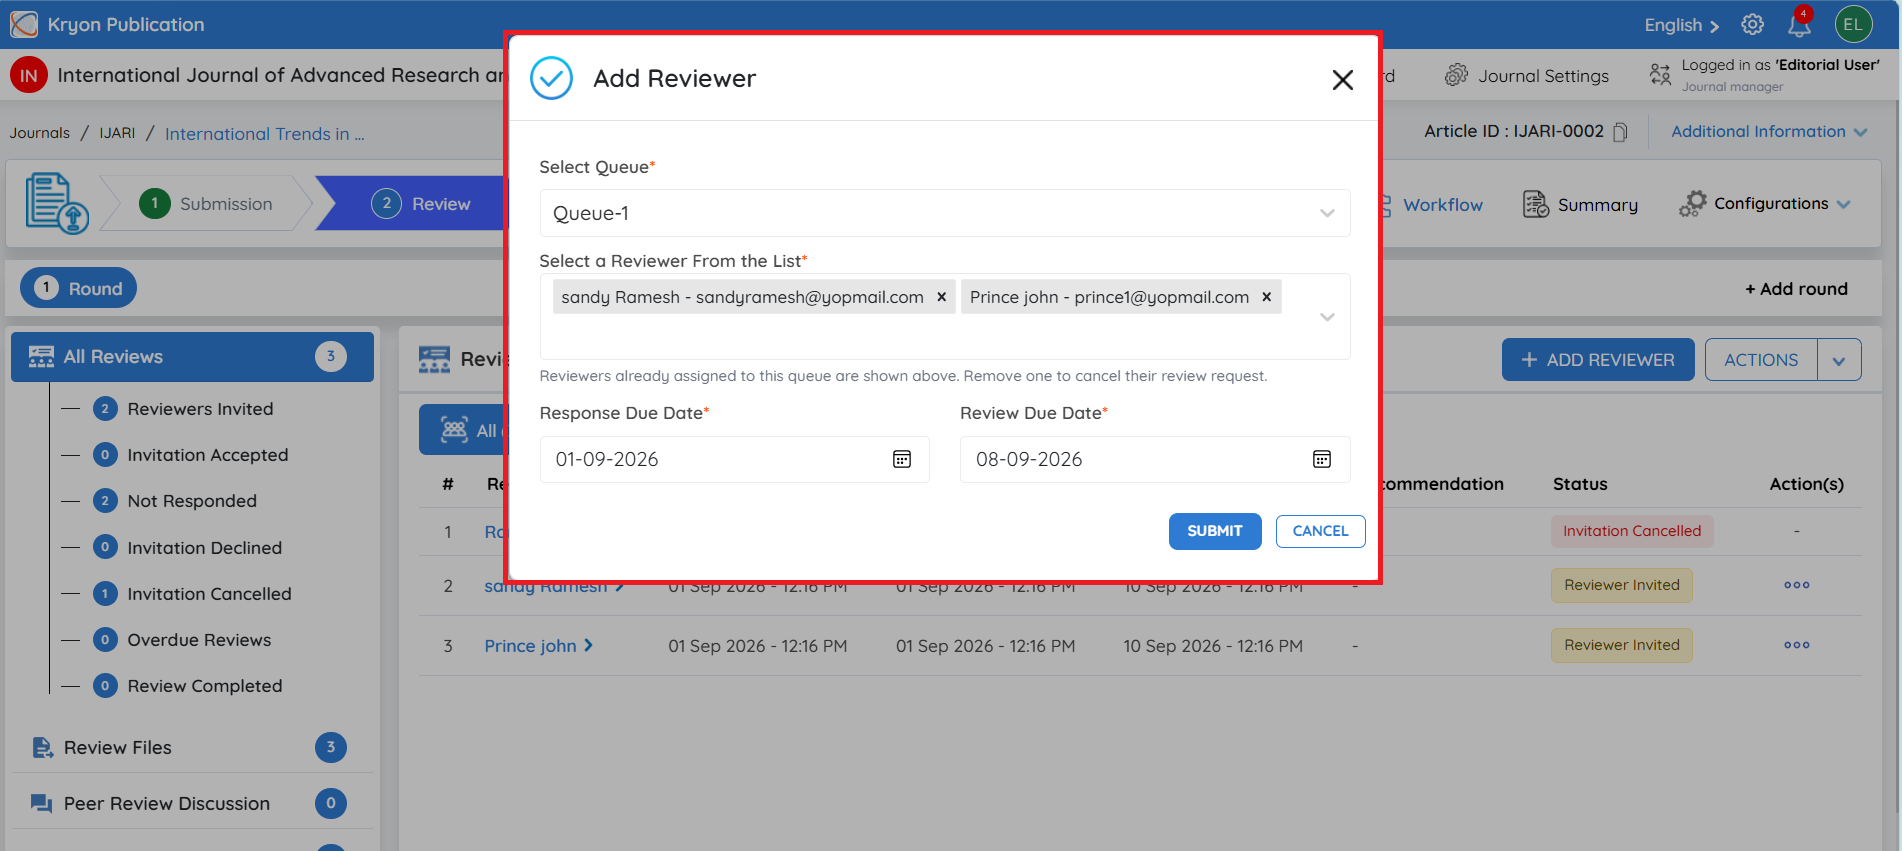Select All Reviews in the sidebar
This screenshot has height=851, width=1902.
[x=192, y=357]
